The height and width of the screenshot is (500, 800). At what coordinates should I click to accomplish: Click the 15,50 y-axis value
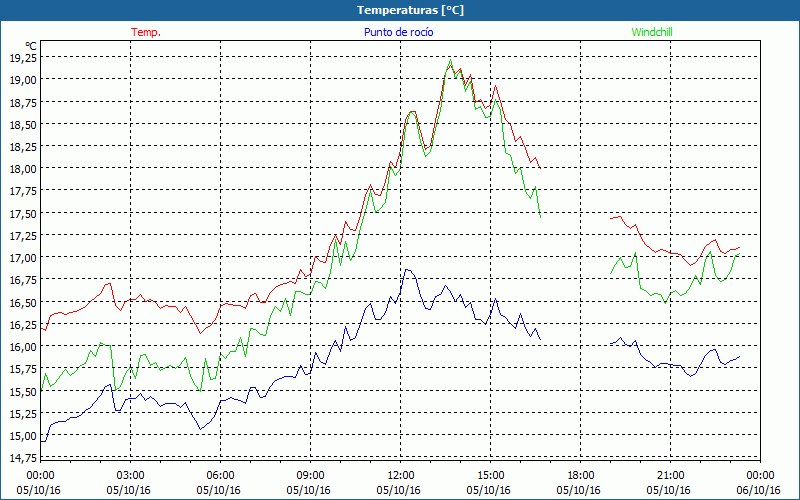pyautogui.click(x=23, y=391)
